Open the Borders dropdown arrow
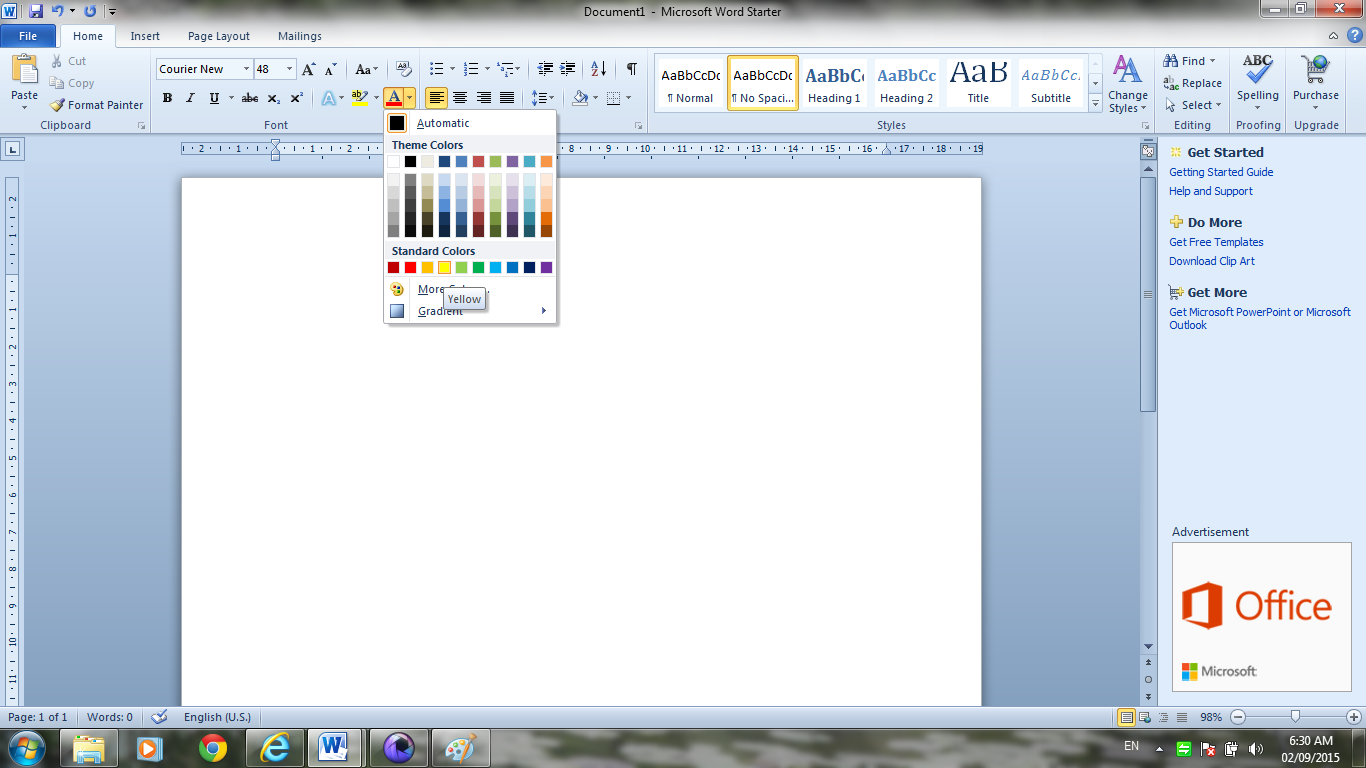The width and height of the screenshot is (1366, 768). pos(628,98)
